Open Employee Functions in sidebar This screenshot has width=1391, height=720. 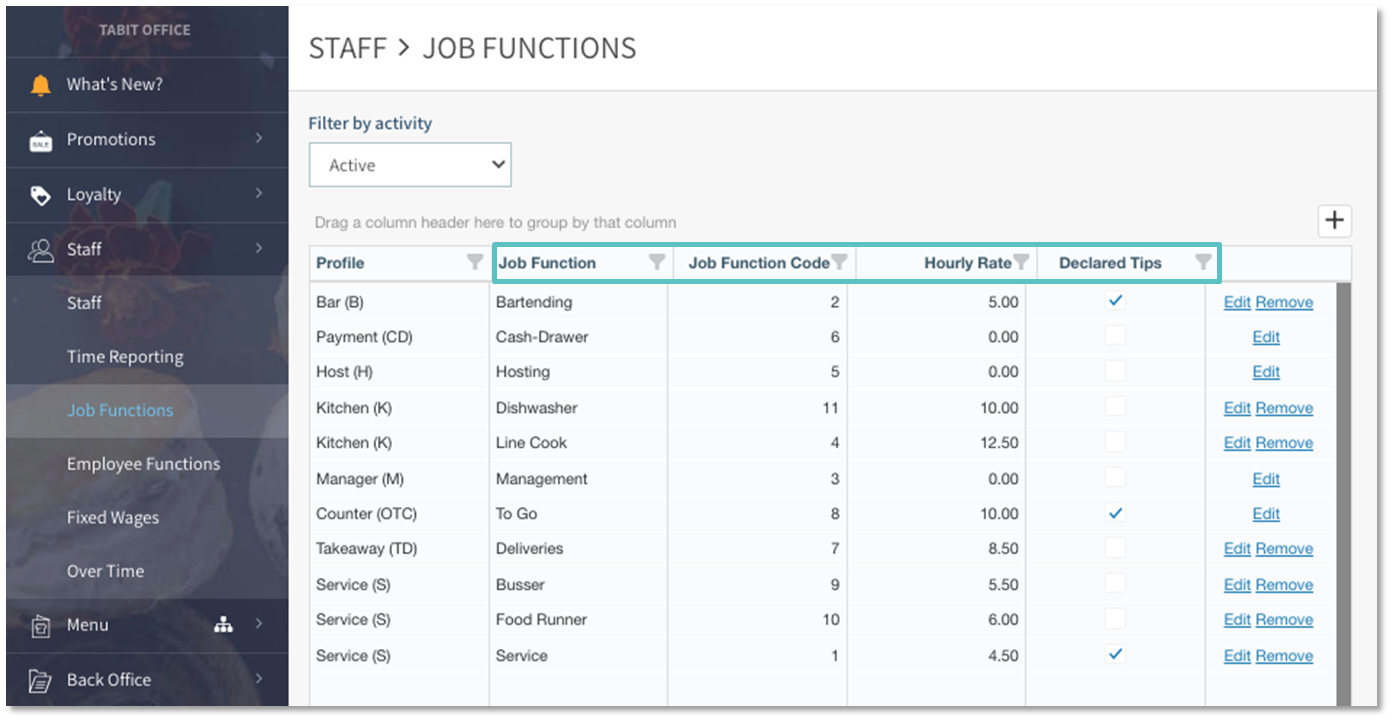click(x=143, y=464)
